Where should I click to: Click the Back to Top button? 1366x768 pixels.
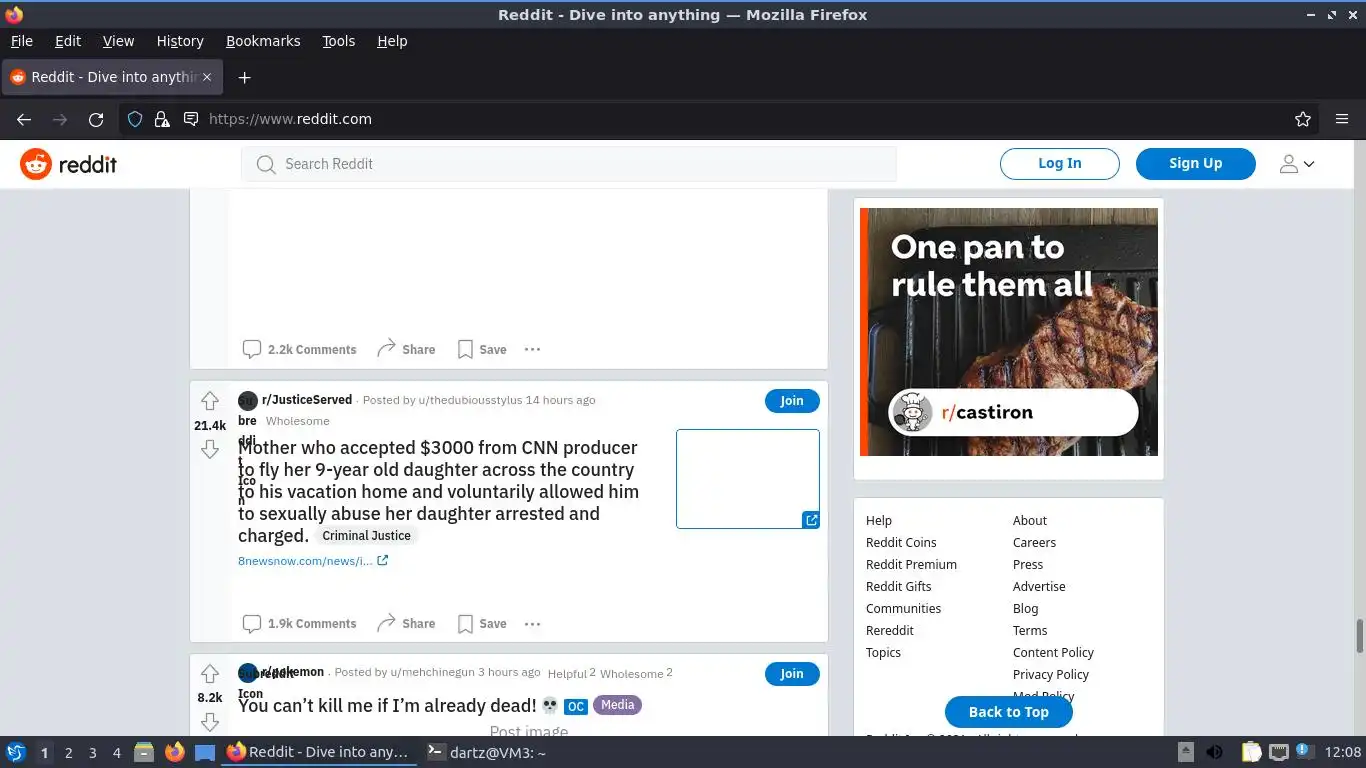[1009, 712]
